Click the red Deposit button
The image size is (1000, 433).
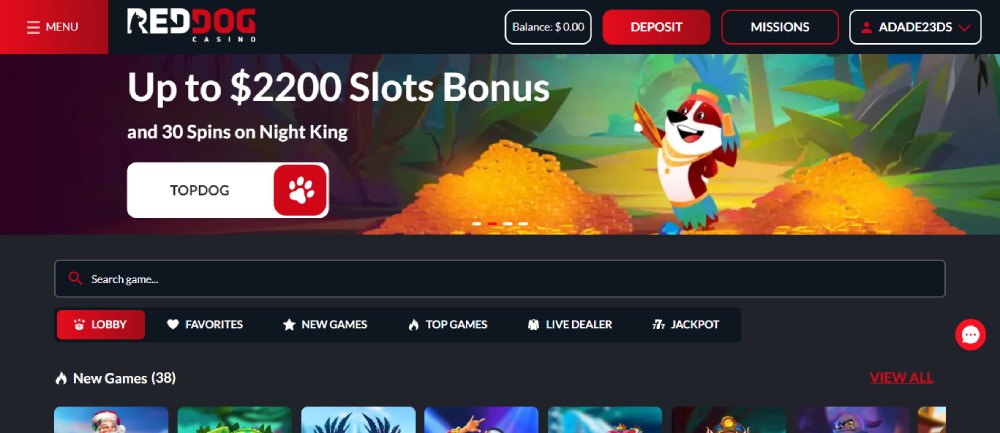coord(656,27)
